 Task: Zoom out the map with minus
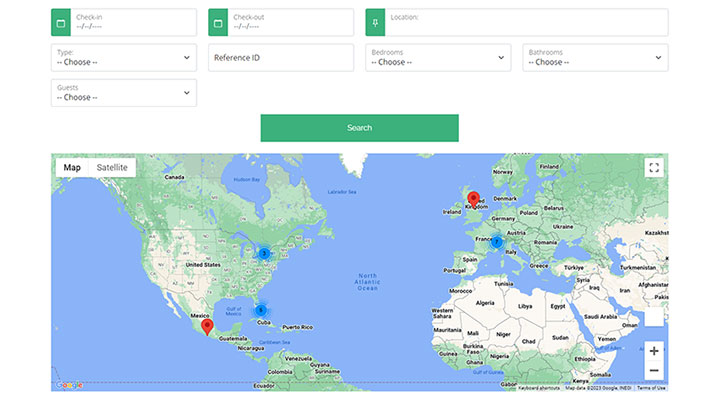pos(654,370)
